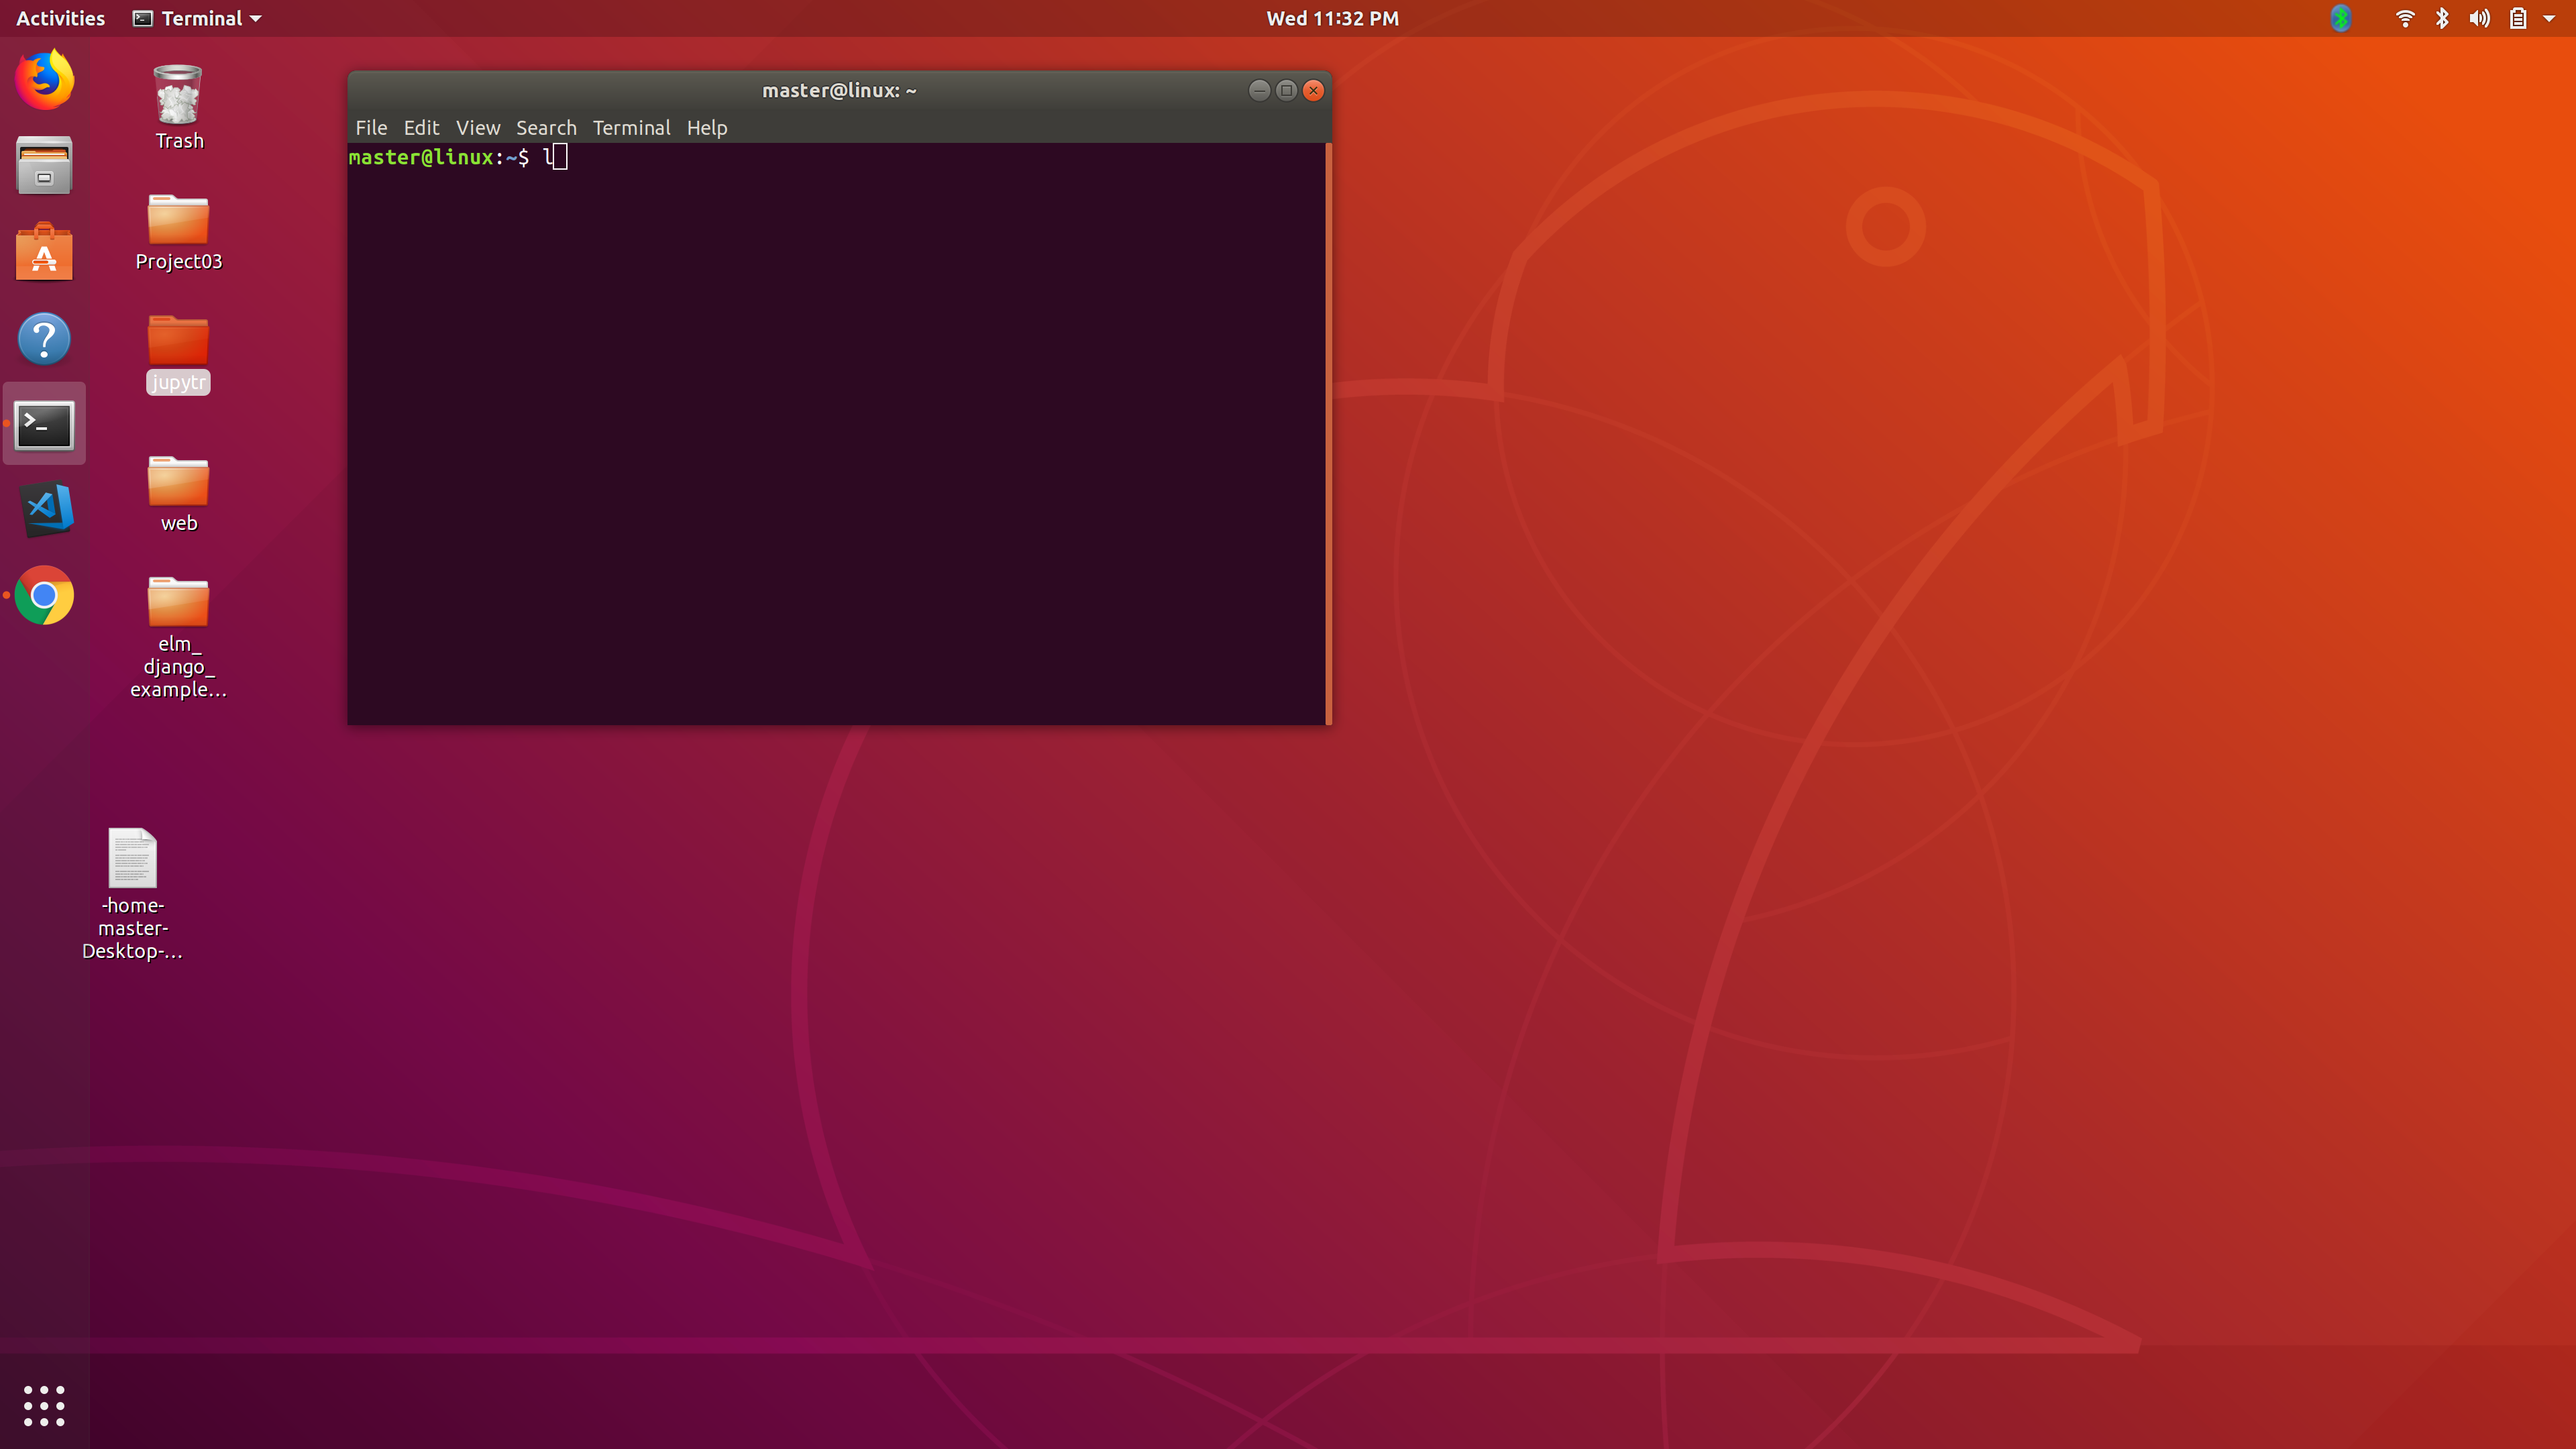Image resolution: width=2576 pixels, height=1449 pixels.
Task: Click the terminal prompt line master@linux:~$
Action: point(438,157)
